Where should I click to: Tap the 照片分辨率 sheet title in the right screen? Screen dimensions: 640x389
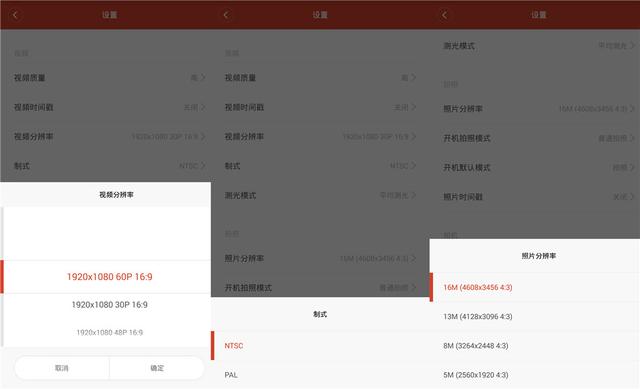tap(539, 256)
